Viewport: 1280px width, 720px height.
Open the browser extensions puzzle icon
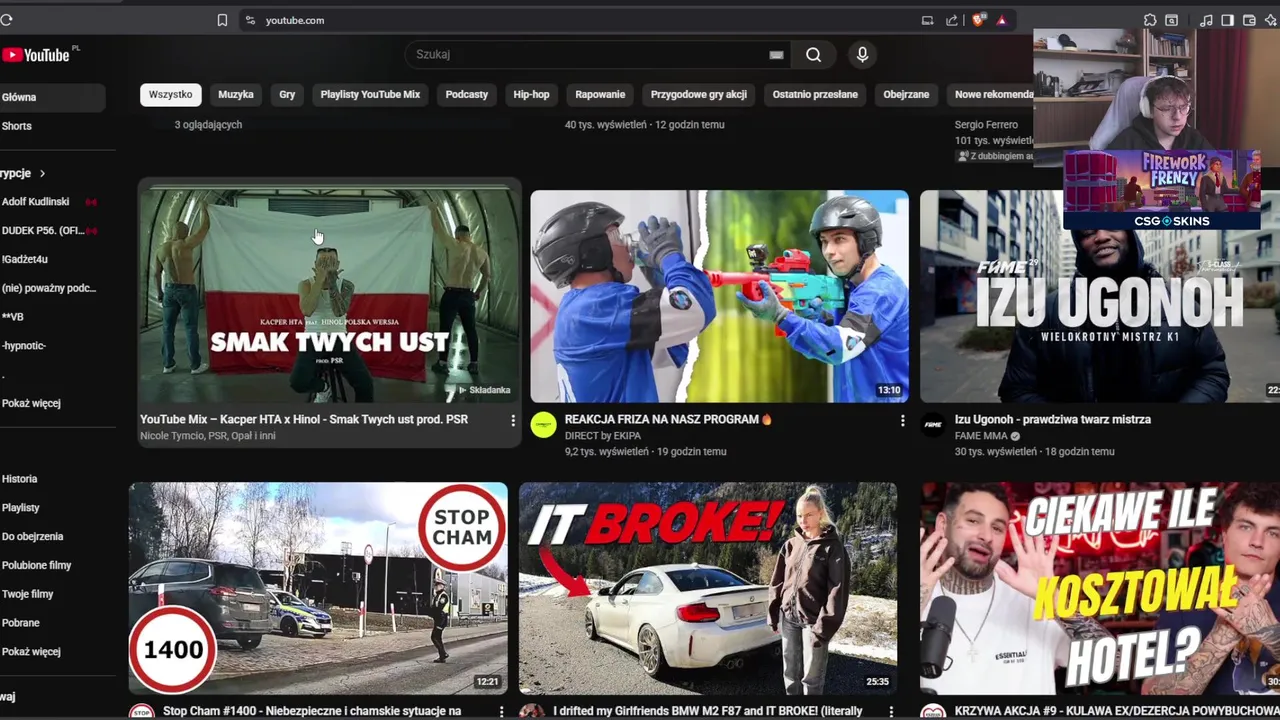(x=1150, y=20)
